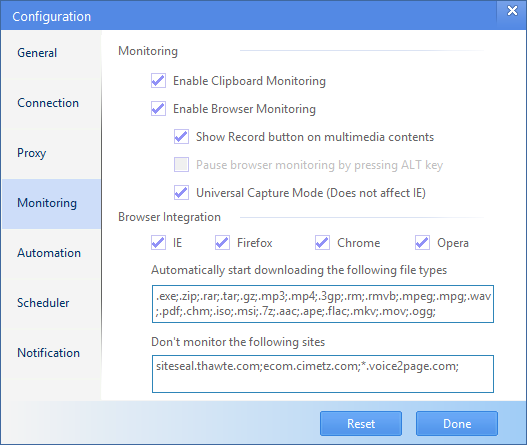Click the Reset button
527x445 pixels.
pyautogui.click(x=361, y=423)
